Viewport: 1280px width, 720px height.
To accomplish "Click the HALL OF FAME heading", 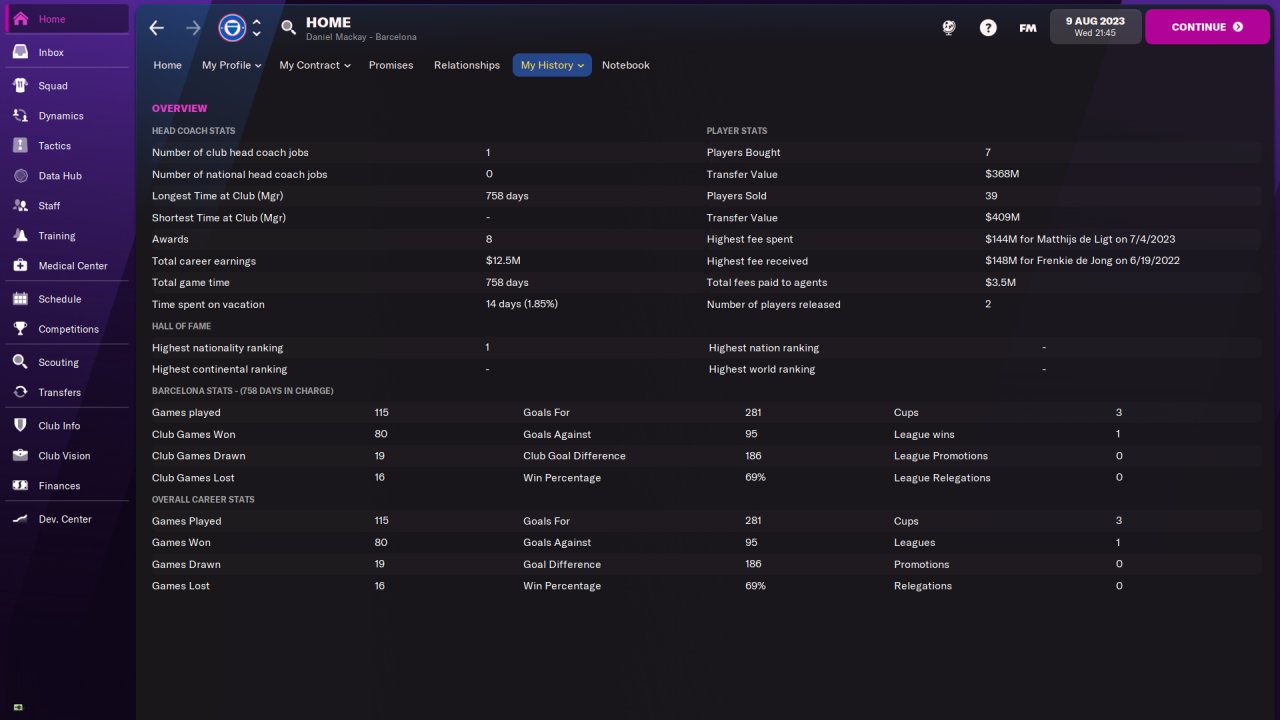I will coord(181,326).
